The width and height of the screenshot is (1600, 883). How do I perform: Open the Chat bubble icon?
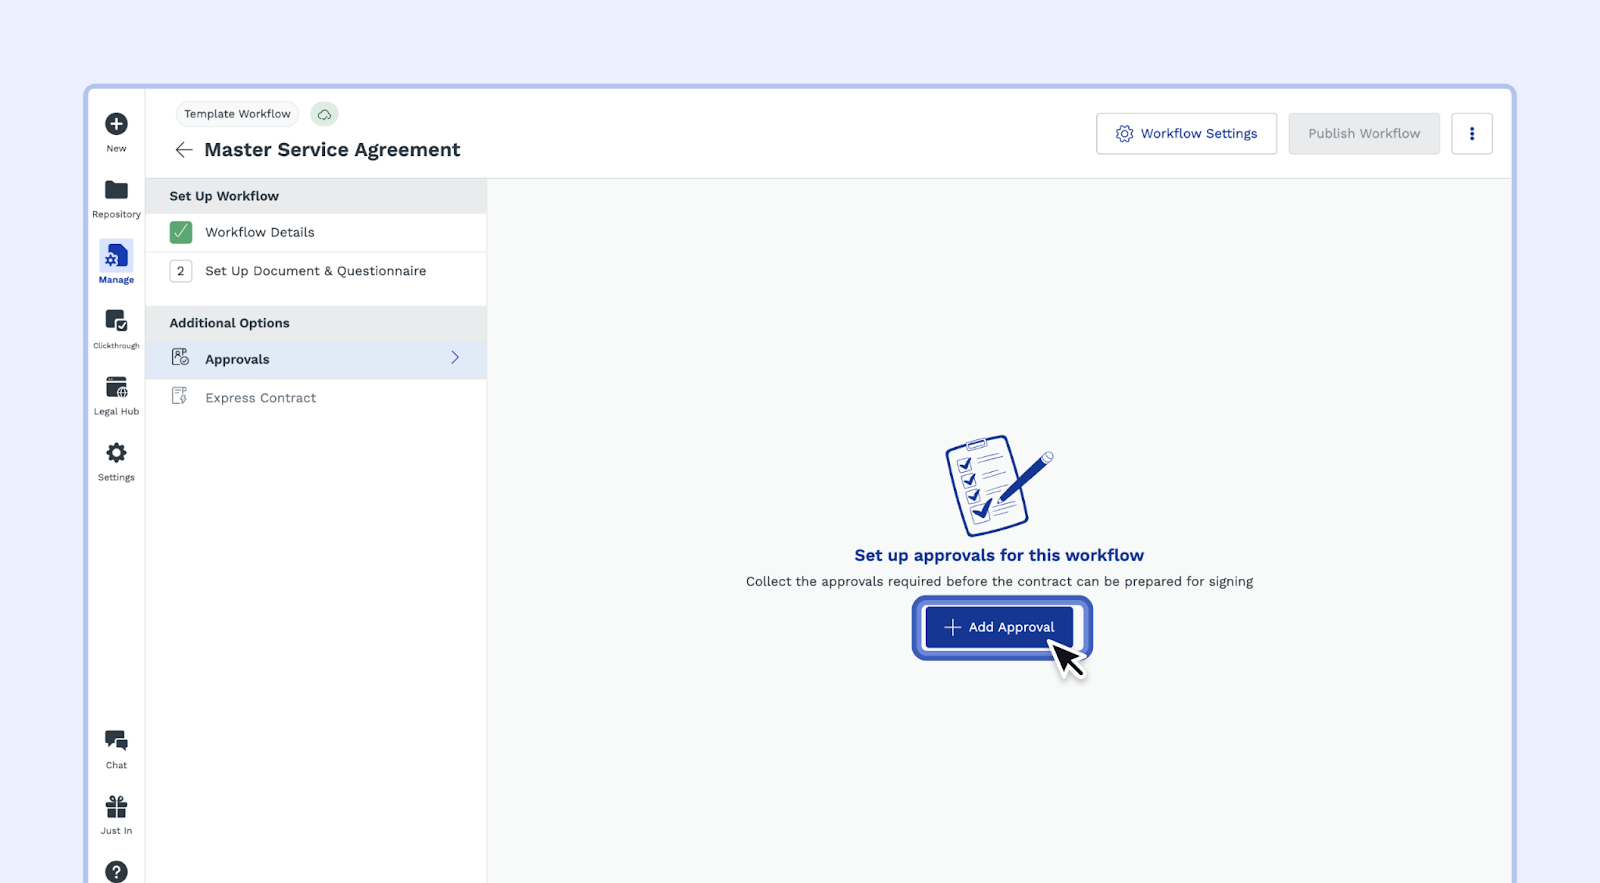[116, 741]
